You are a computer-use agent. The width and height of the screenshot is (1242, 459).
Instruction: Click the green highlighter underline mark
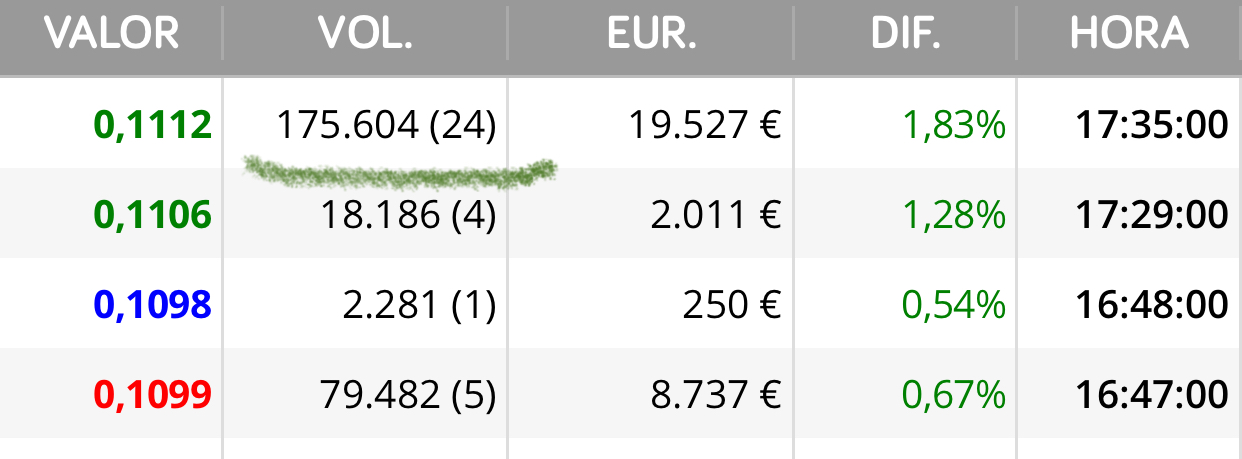400,173
